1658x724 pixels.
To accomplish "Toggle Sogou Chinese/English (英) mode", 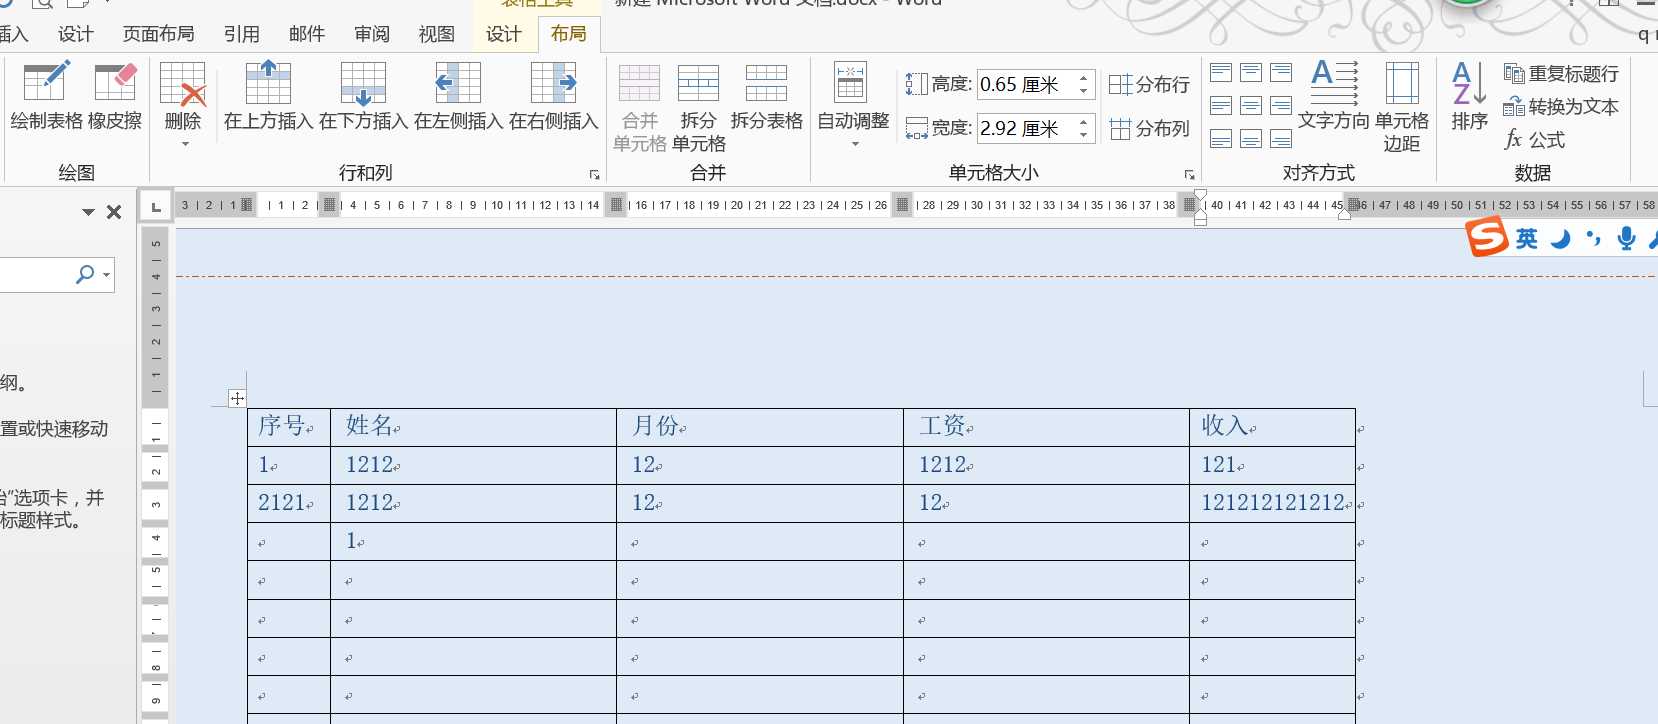I will click(1527, 239).
